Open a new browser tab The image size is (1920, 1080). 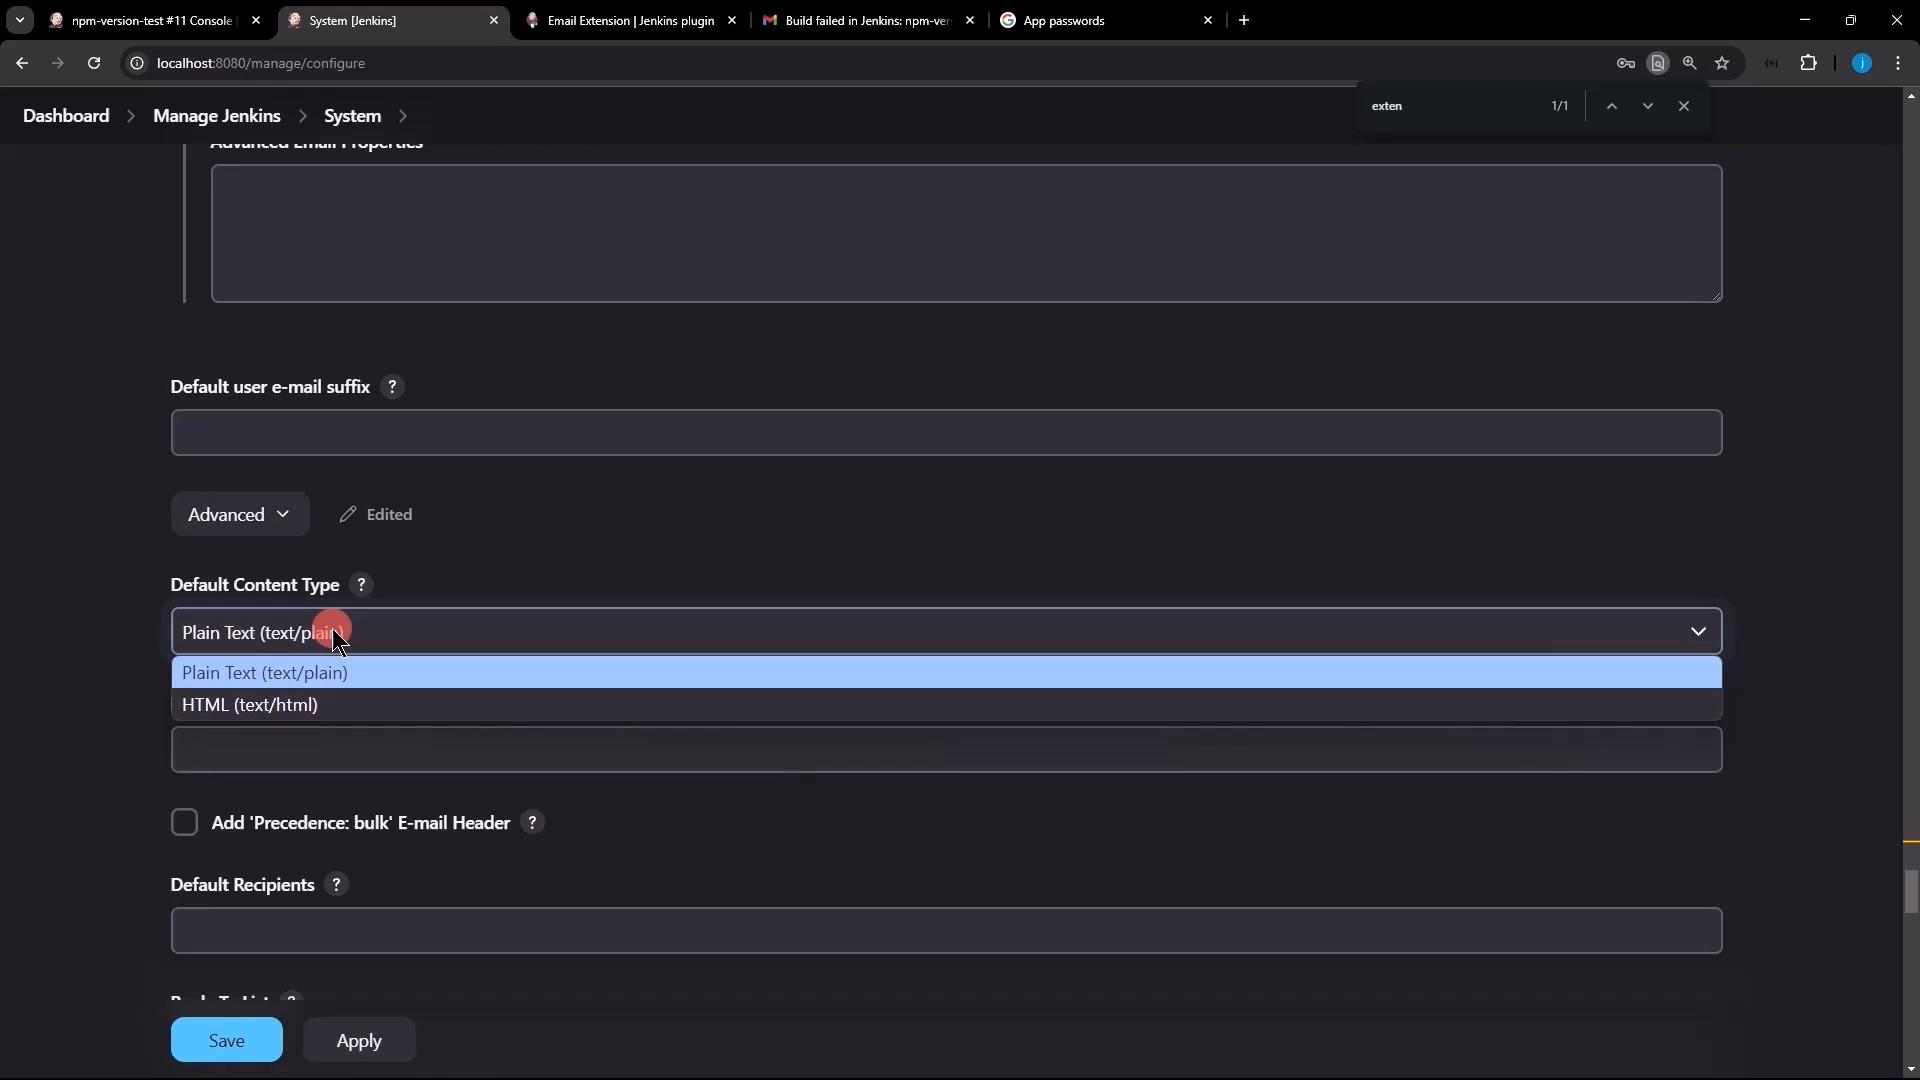(1244, 20)
